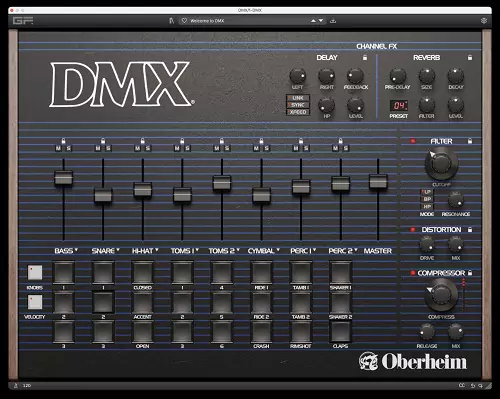Viewport: 500px width, 399px height.
Task: Open the settings gear in top bar
Action: (484, 21)
